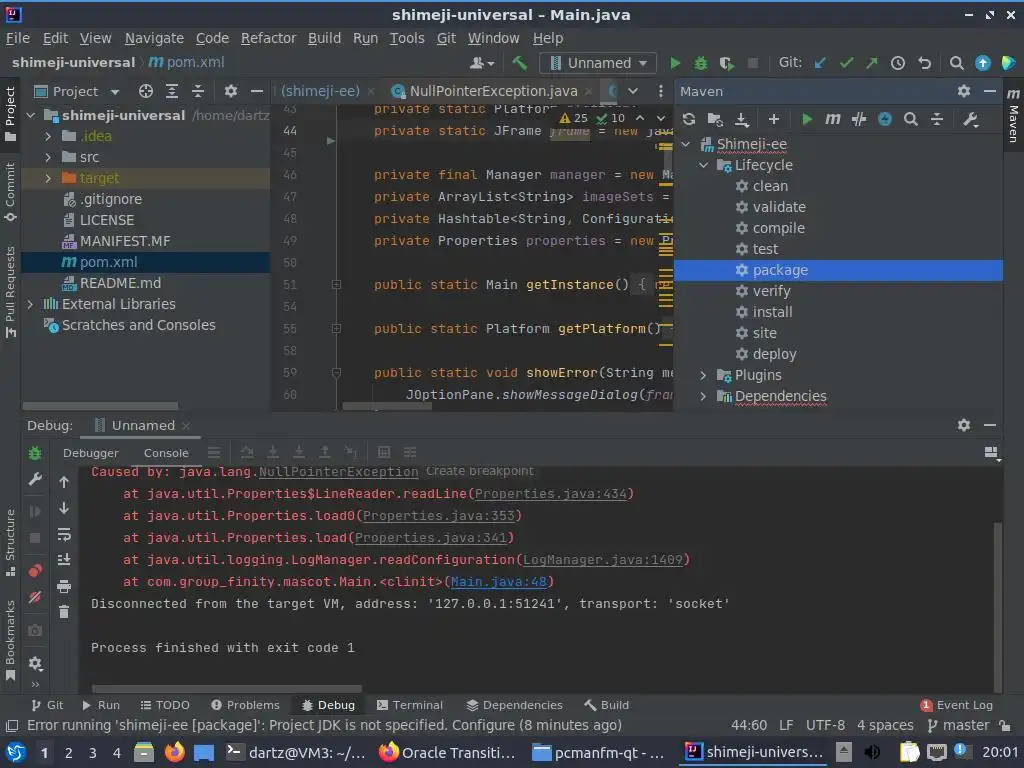The image size is (1024, 768).
Task: Select the install lifecycle goal
Action: [838, 312]
